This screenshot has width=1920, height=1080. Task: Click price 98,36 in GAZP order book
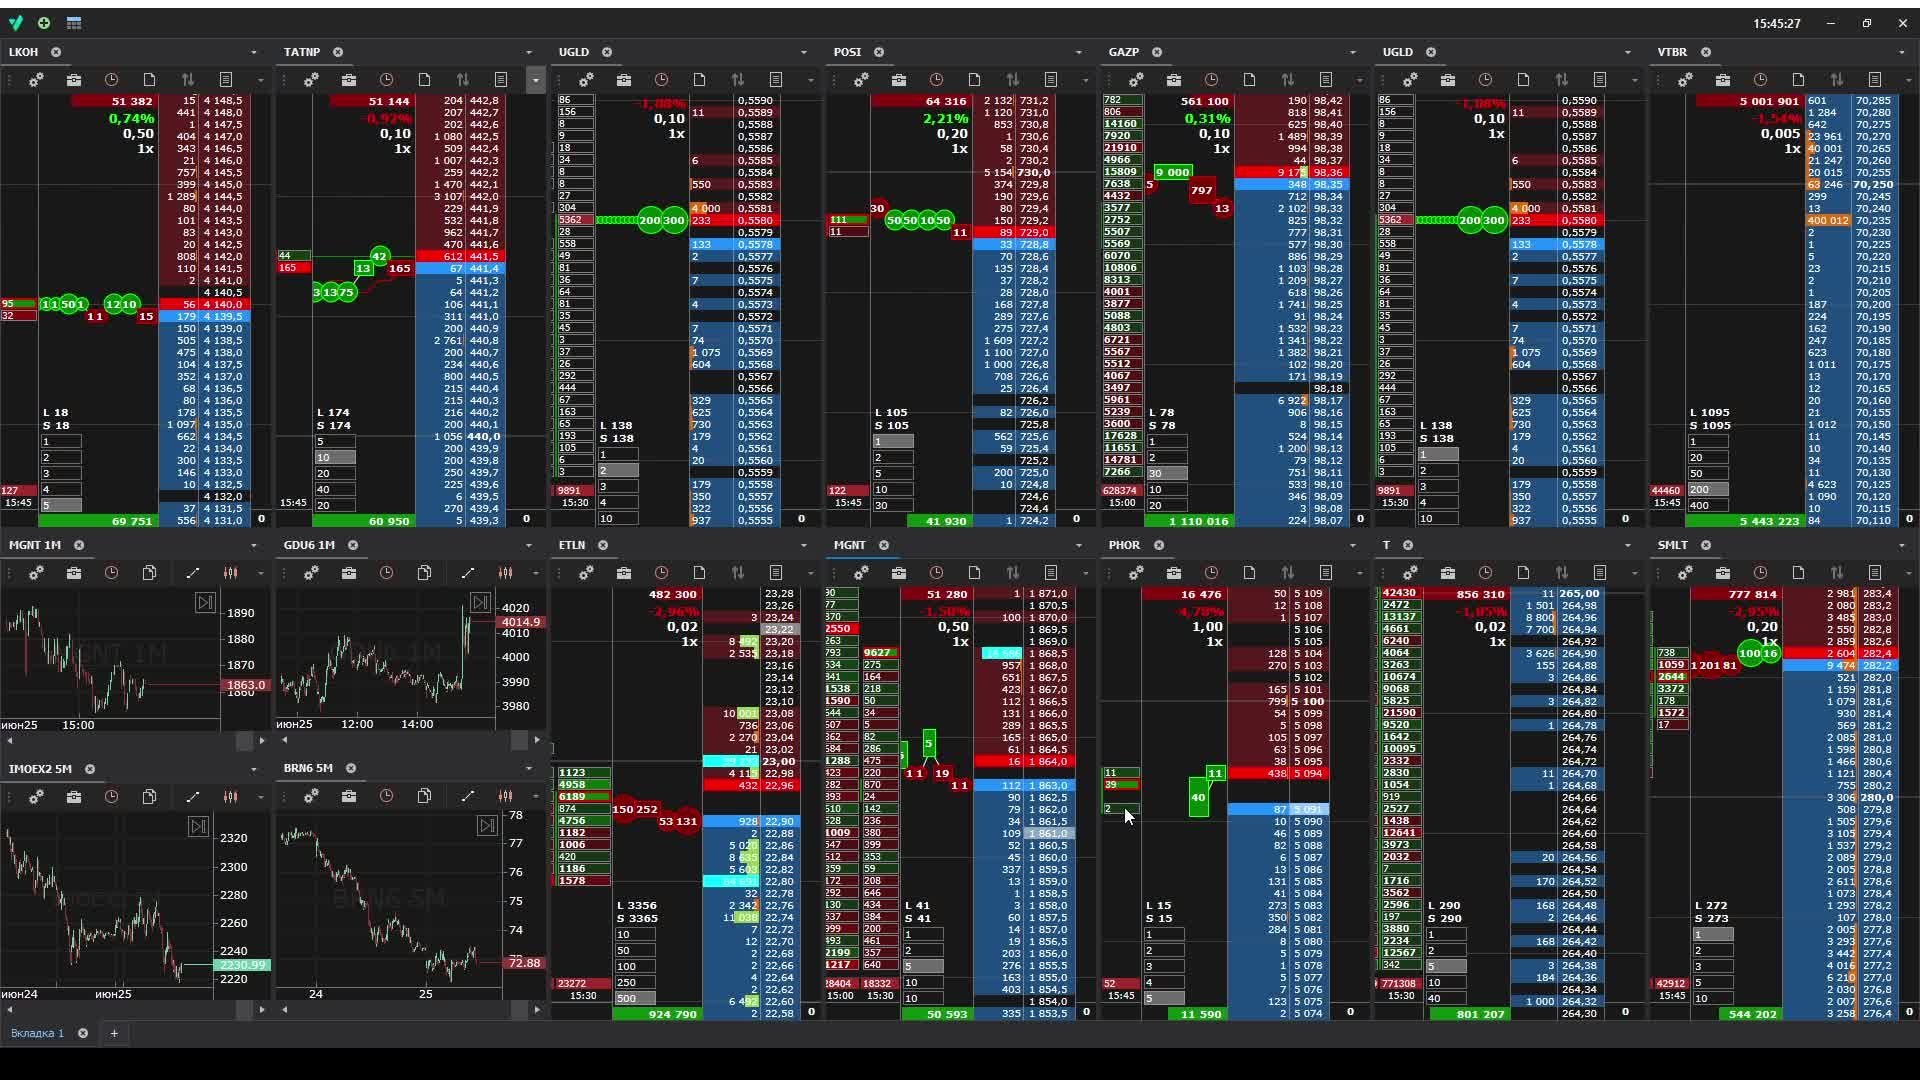tap(1328, 172)
